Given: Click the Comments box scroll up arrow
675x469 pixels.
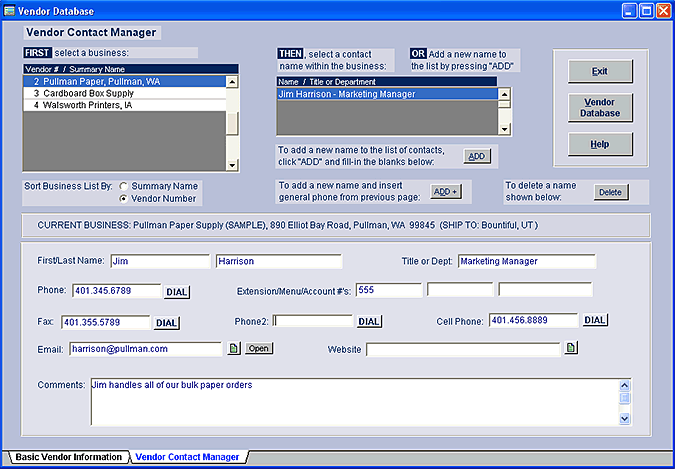Looking at the screenshot, I should [x=625, y=385].
